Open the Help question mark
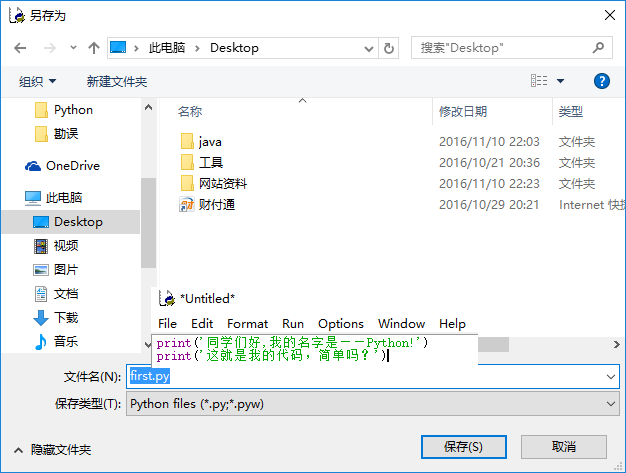 tap(602, 81)
